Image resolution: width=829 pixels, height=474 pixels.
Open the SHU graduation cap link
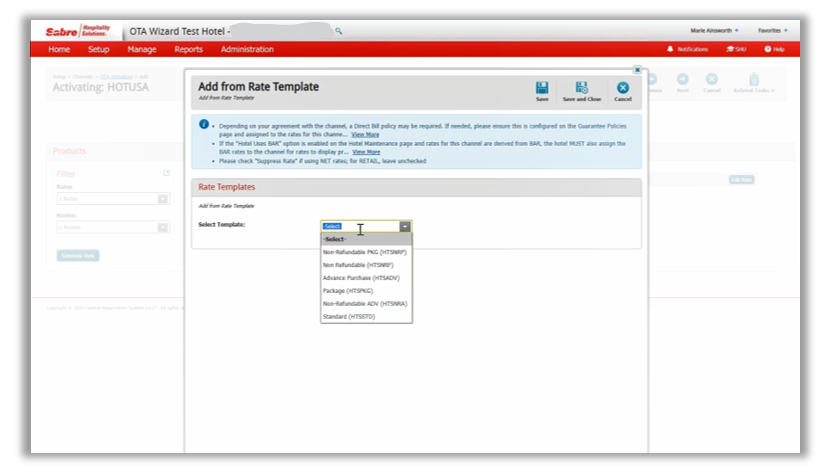pos(736,49)
